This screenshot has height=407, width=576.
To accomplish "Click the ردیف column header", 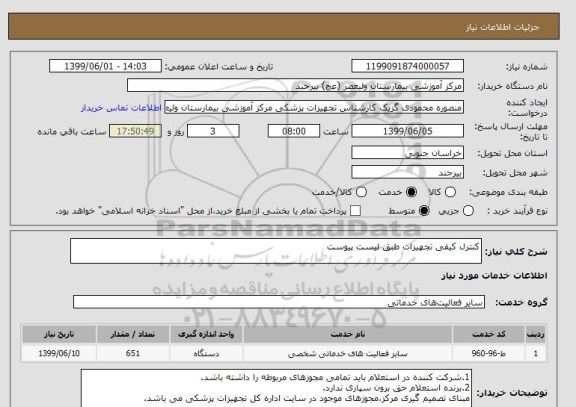I will (535, 334).
